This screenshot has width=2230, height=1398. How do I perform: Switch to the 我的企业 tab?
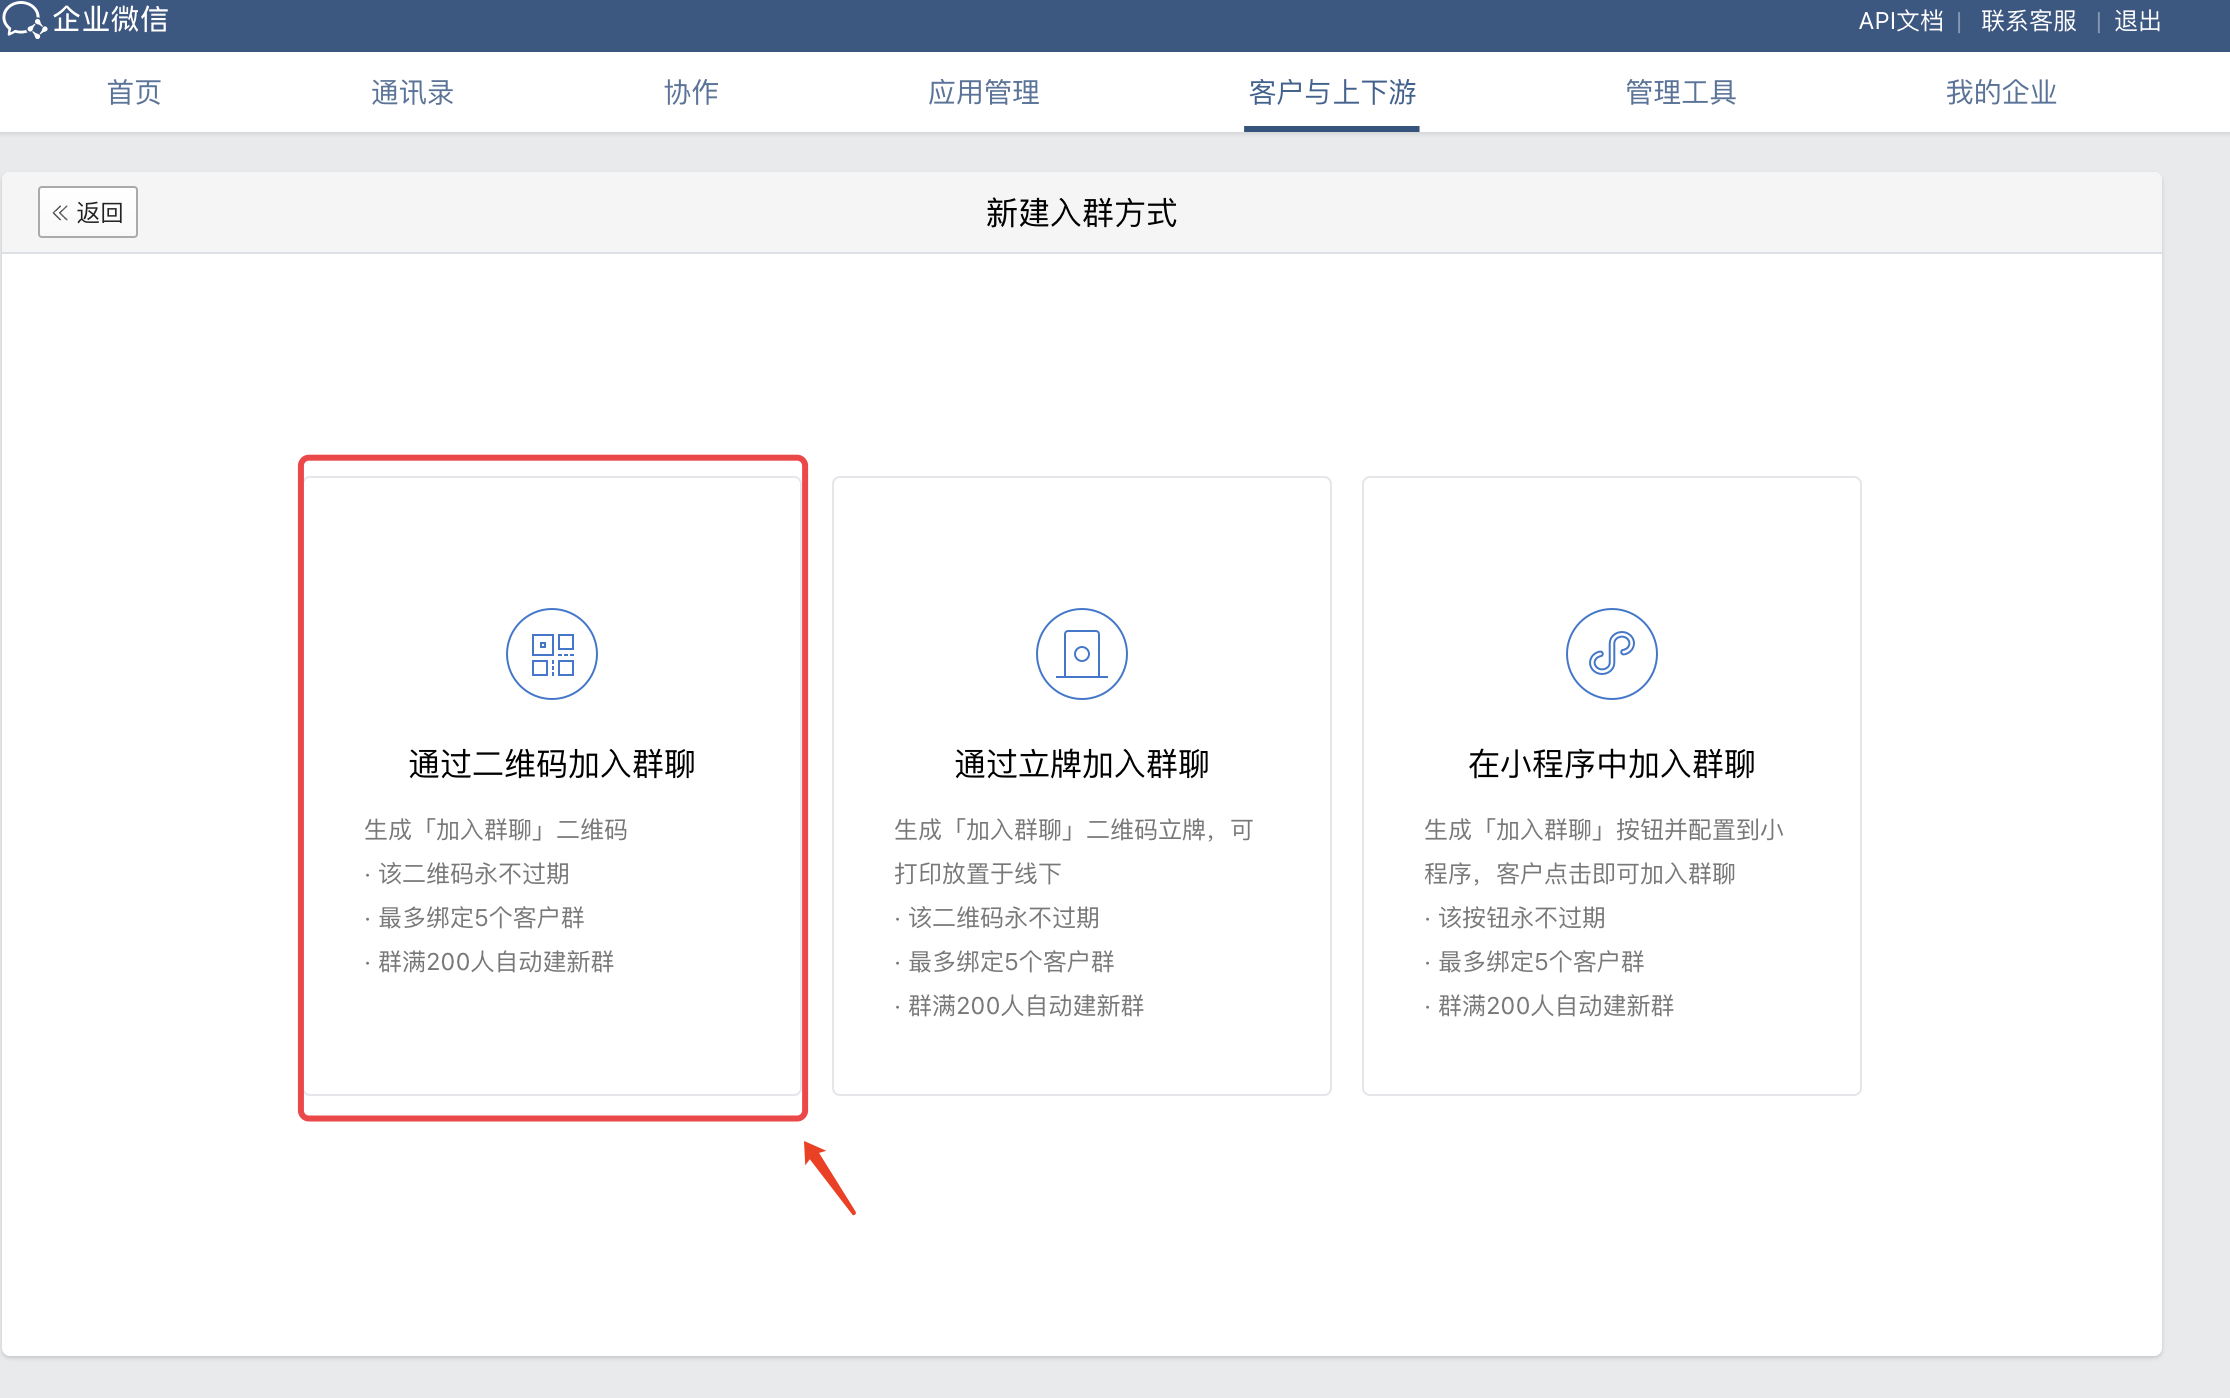tap(2000, 93)
